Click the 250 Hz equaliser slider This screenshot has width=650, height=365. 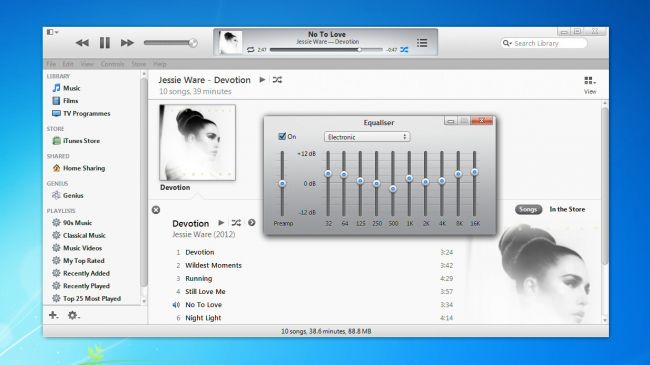pyautogui.click(x=376, y=183)
